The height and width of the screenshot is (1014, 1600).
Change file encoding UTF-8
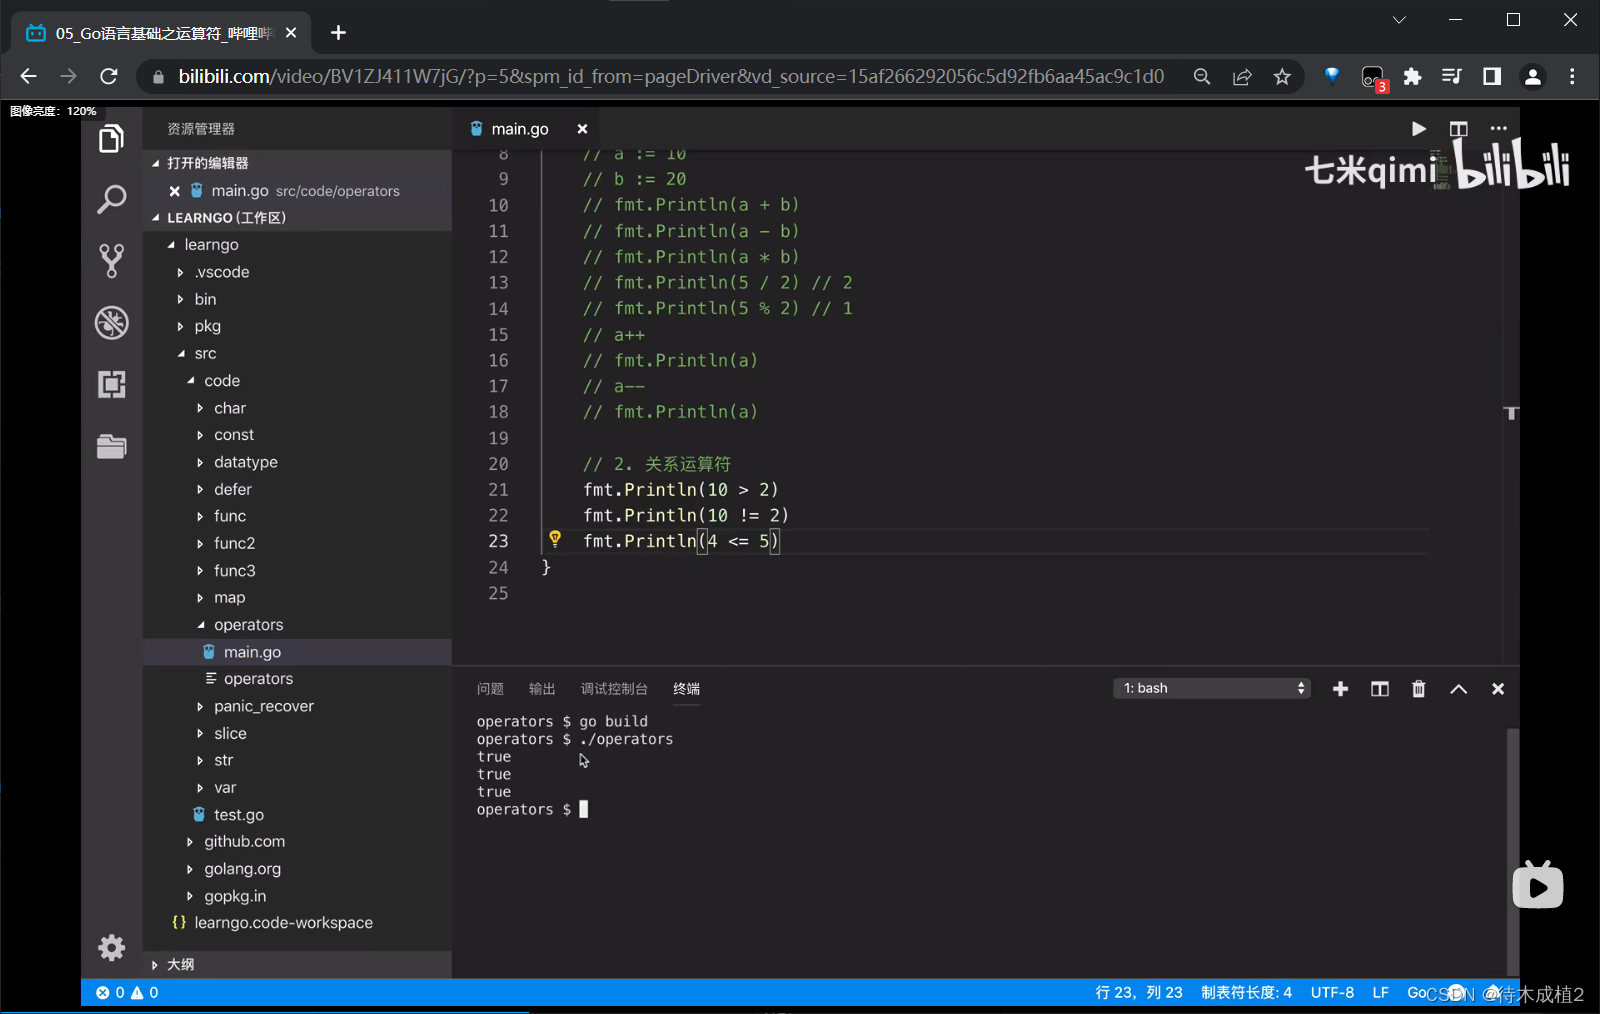(x=1332, y=993)
